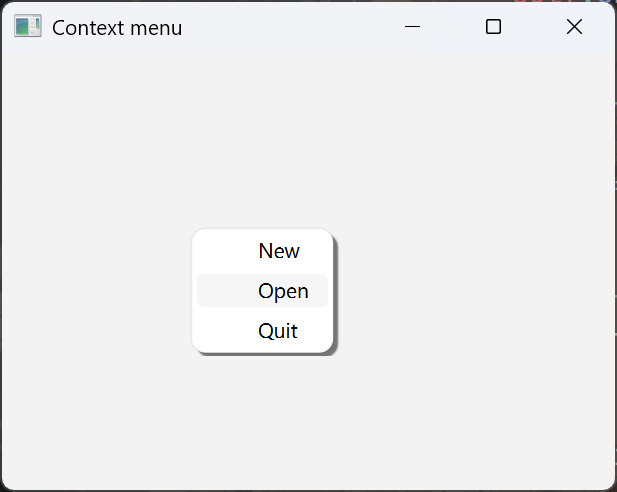Create a new item via the New entry
Viewport: 617px width, 492px height.
pos(278,251)
